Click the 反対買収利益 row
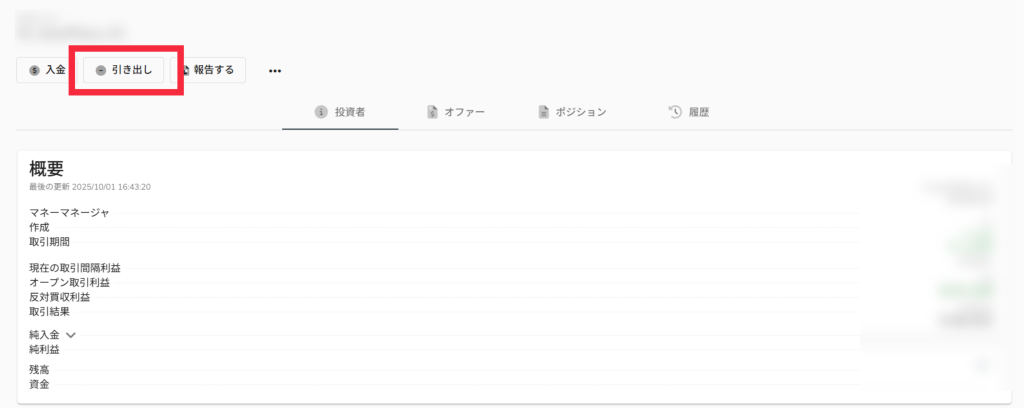This screenshot has height=408, width=1024. 60,297
